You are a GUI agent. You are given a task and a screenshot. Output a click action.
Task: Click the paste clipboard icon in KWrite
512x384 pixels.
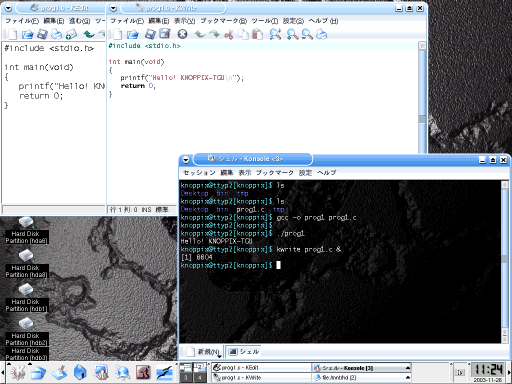click(257, 34)
